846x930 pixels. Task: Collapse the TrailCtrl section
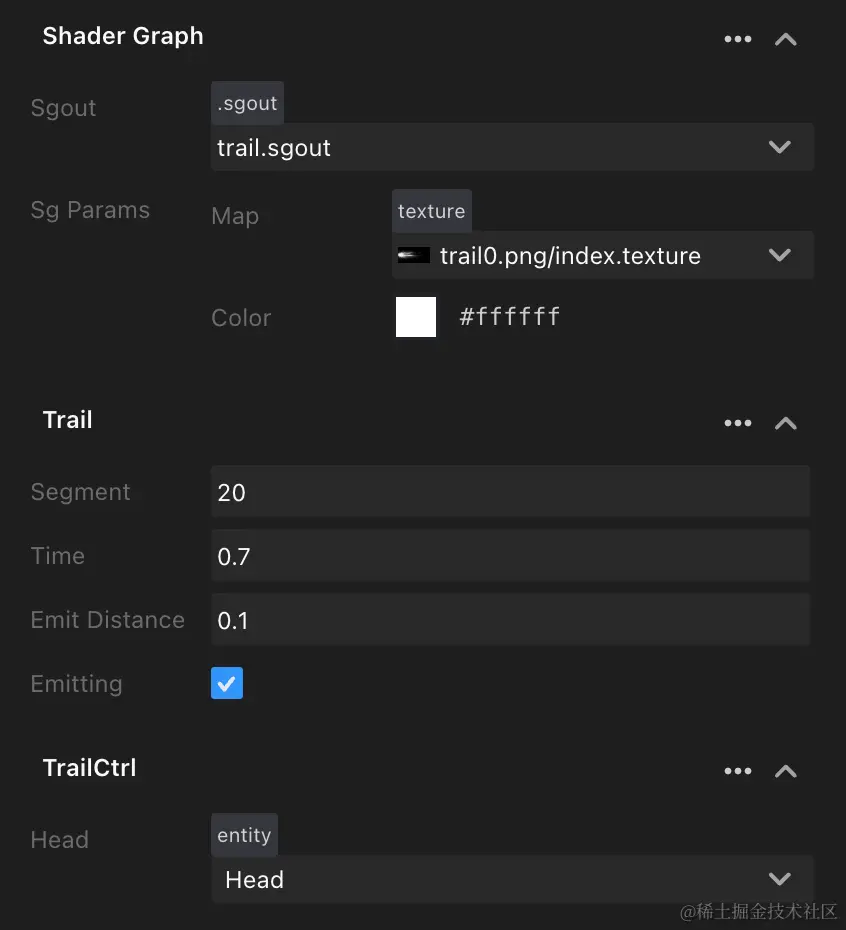click(786, 771)
